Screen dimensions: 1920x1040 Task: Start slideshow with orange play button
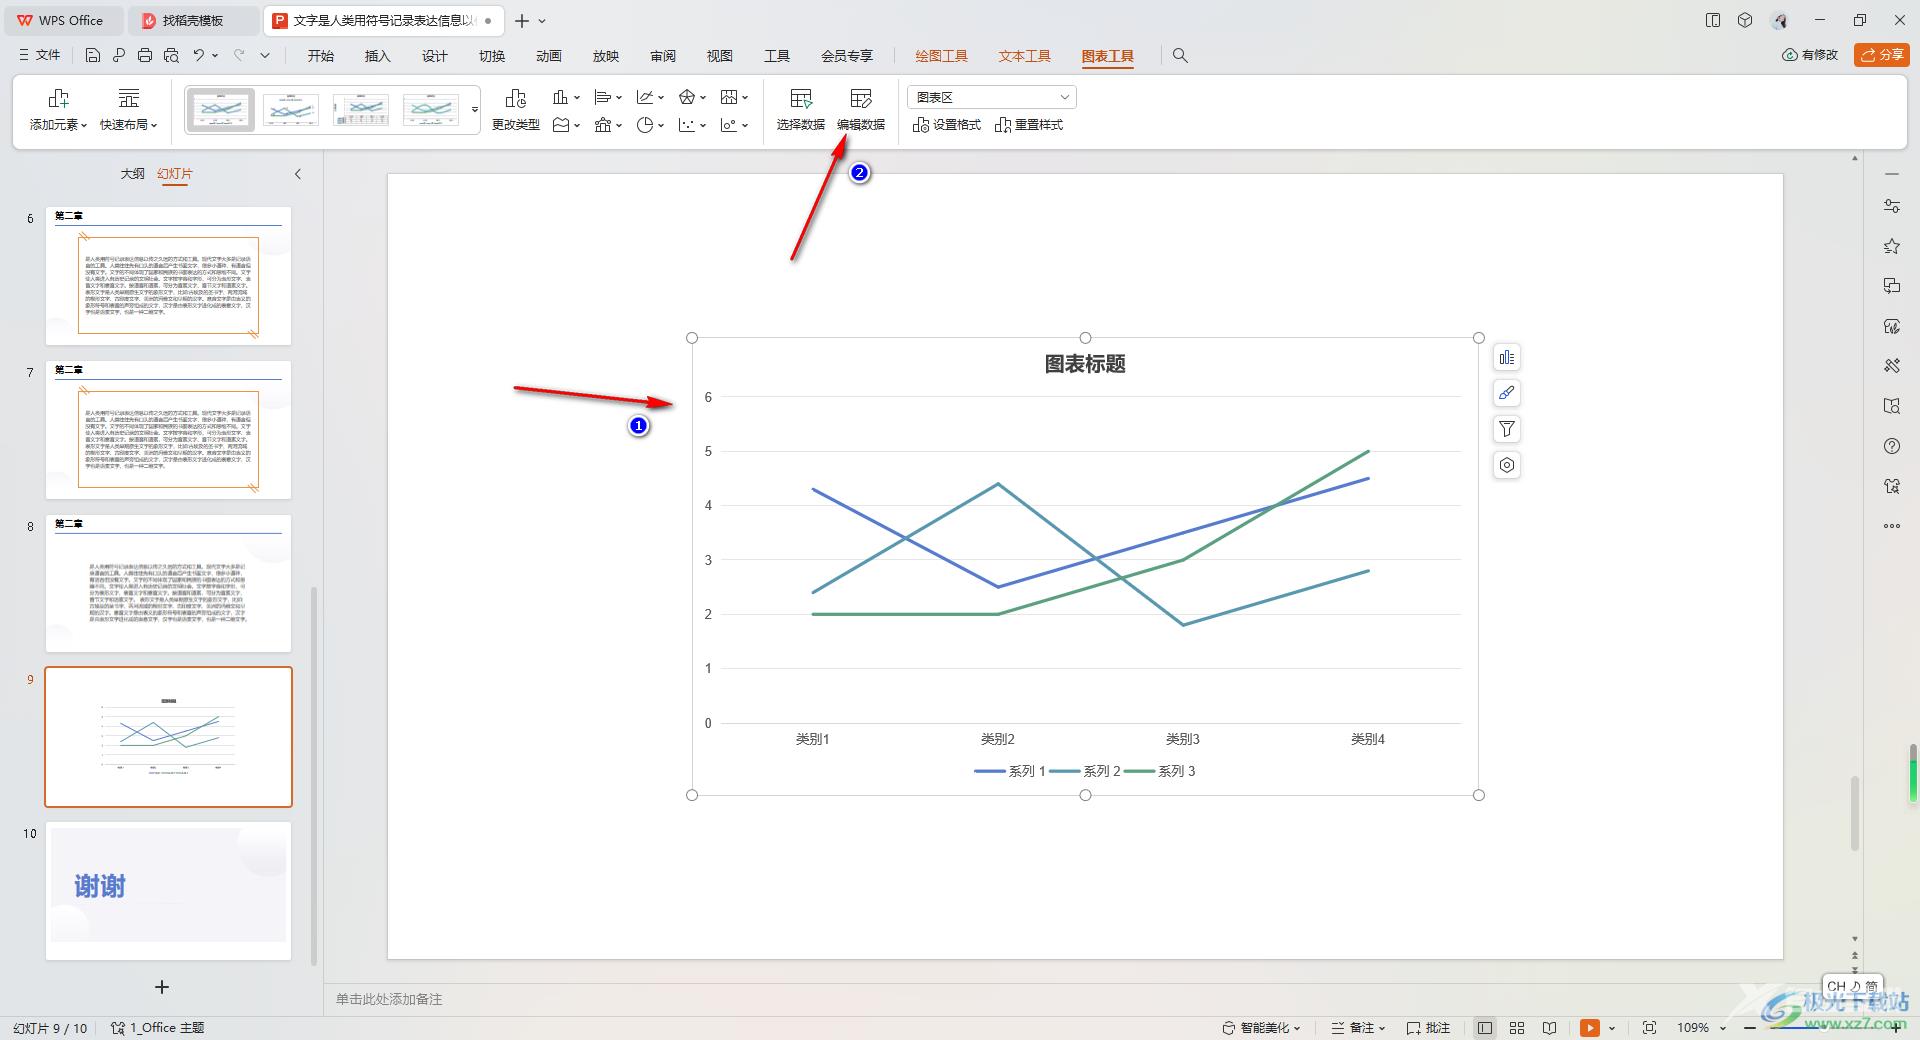(1590, 1028)
